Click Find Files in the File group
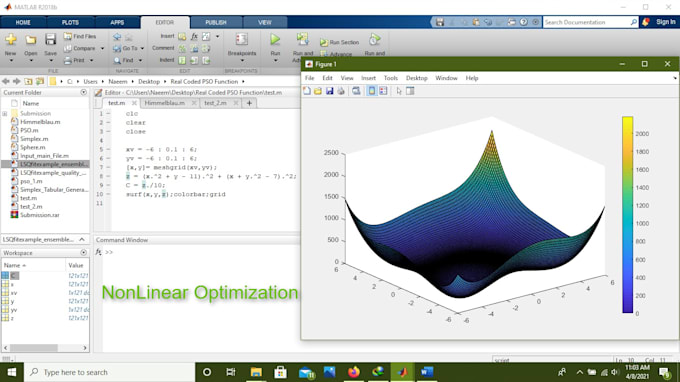 (80, 36)
